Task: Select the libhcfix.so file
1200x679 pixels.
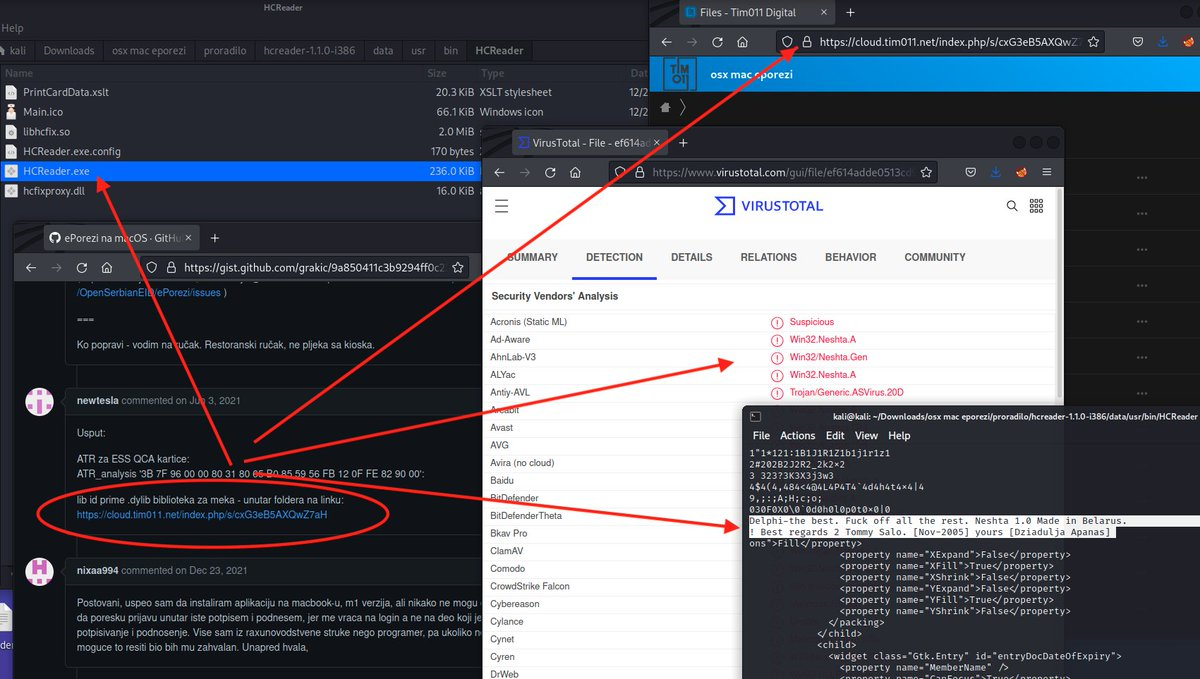Action: 46,131
